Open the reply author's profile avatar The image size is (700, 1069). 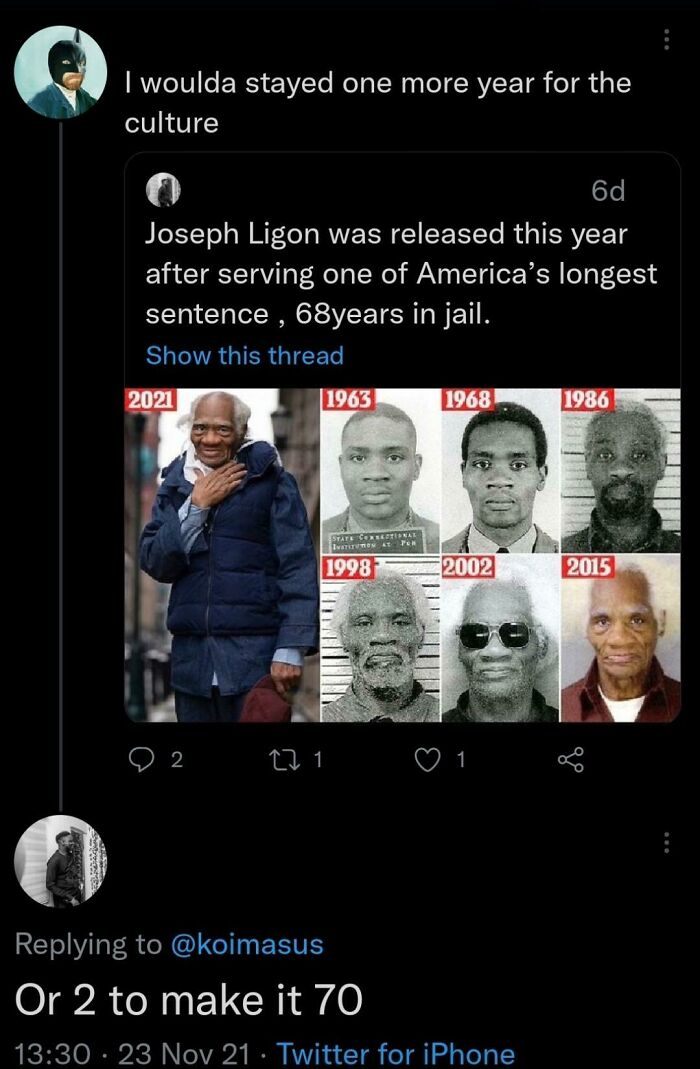click(61, 861)
